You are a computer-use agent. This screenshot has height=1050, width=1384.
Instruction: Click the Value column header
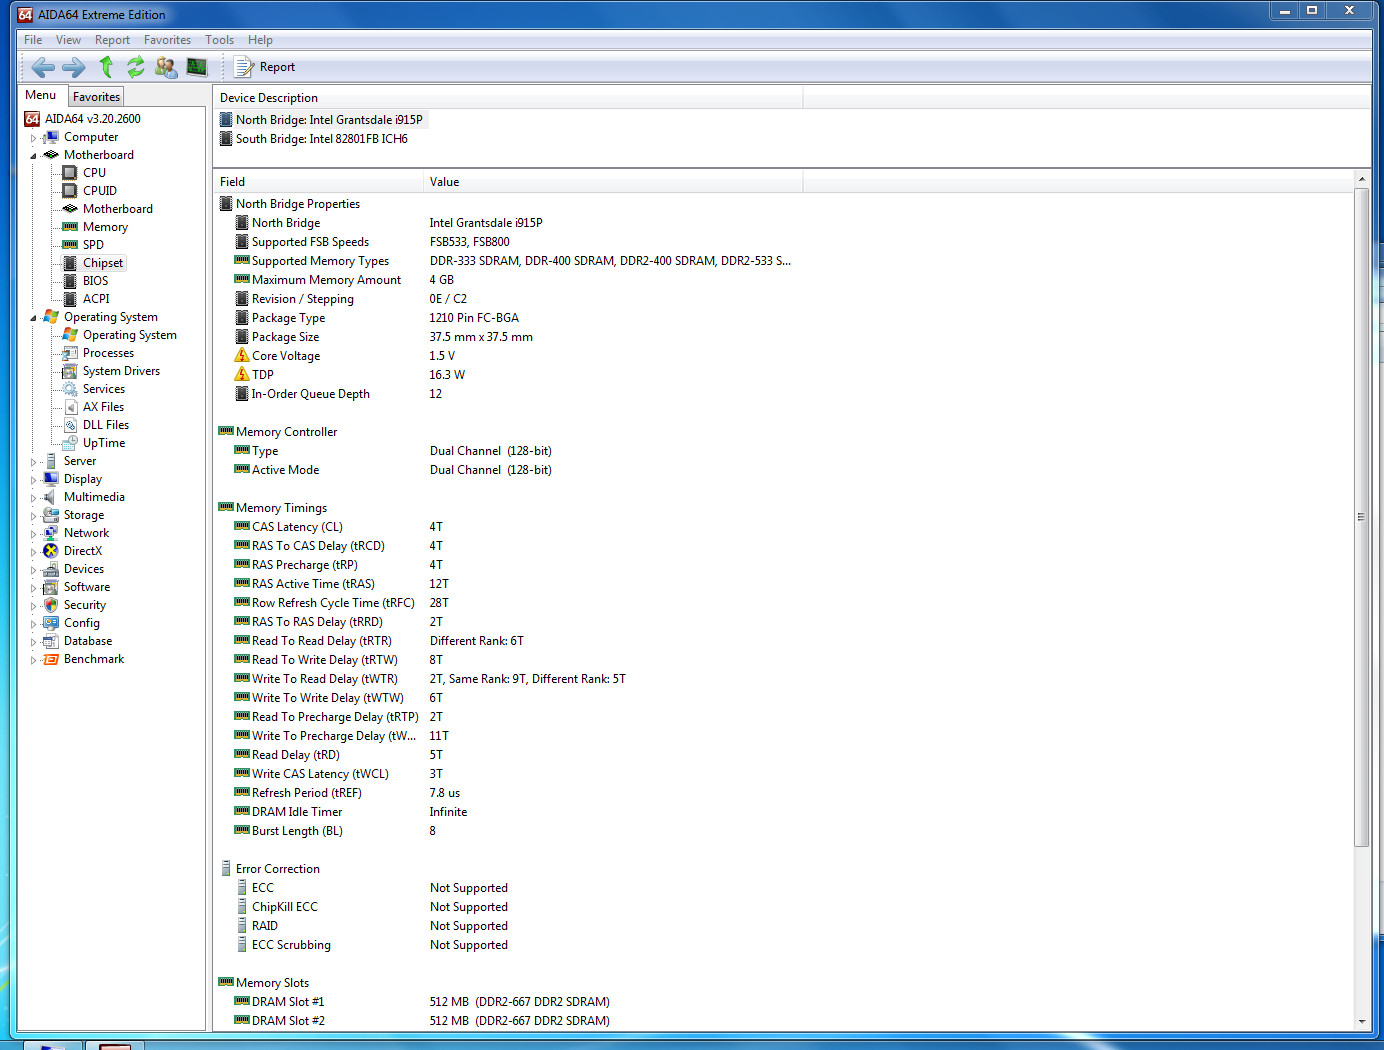click(445, 182)
